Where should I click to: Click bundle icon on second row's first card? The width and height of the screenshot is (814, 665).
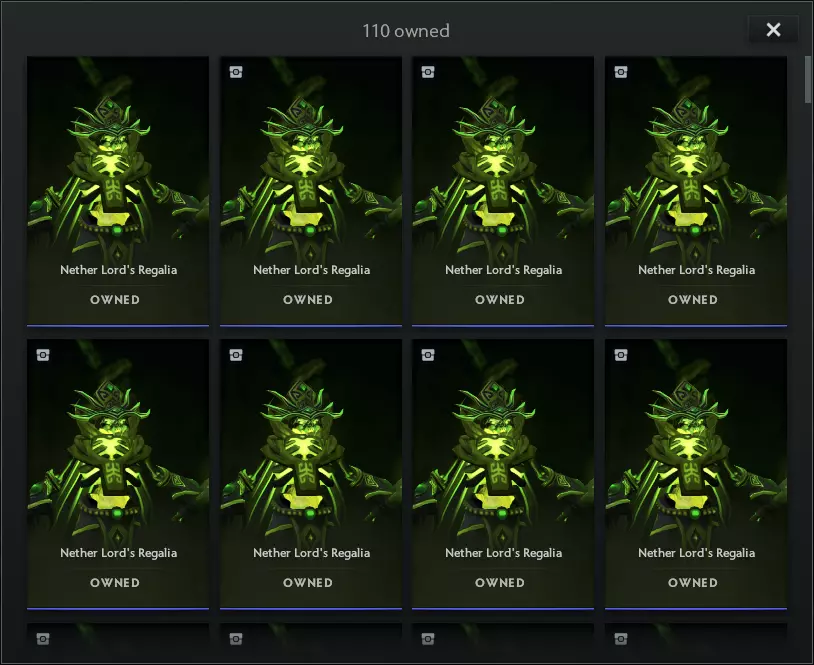(x=42, y=355)
